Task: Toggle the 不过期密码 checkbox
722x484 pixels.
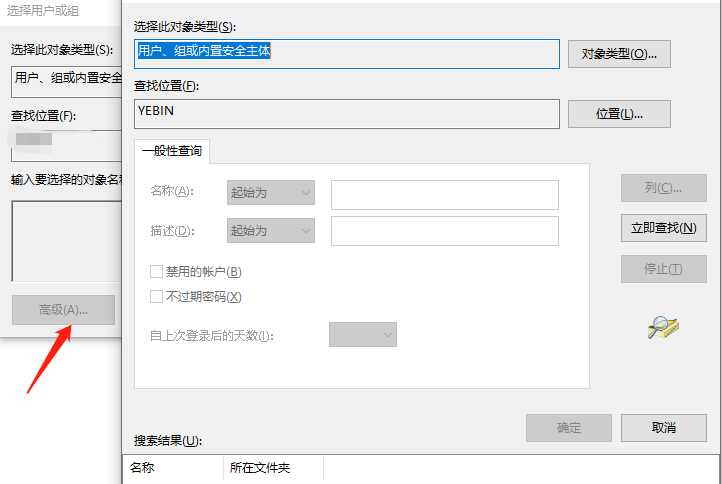Action: point(157,296)
